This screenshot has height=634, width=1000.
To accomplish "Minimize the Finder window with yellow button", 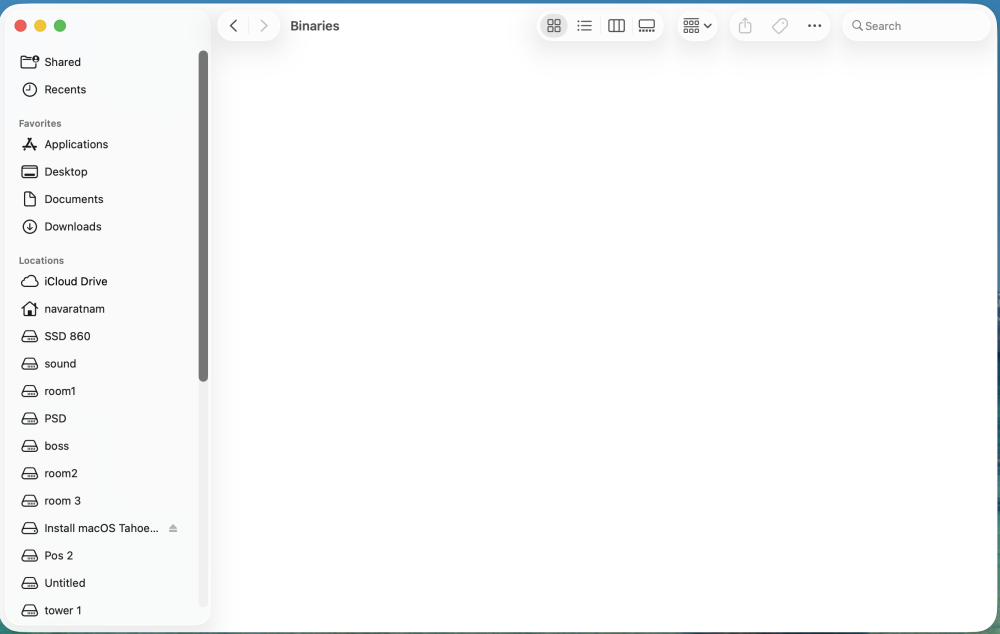I will click(40, 26).
